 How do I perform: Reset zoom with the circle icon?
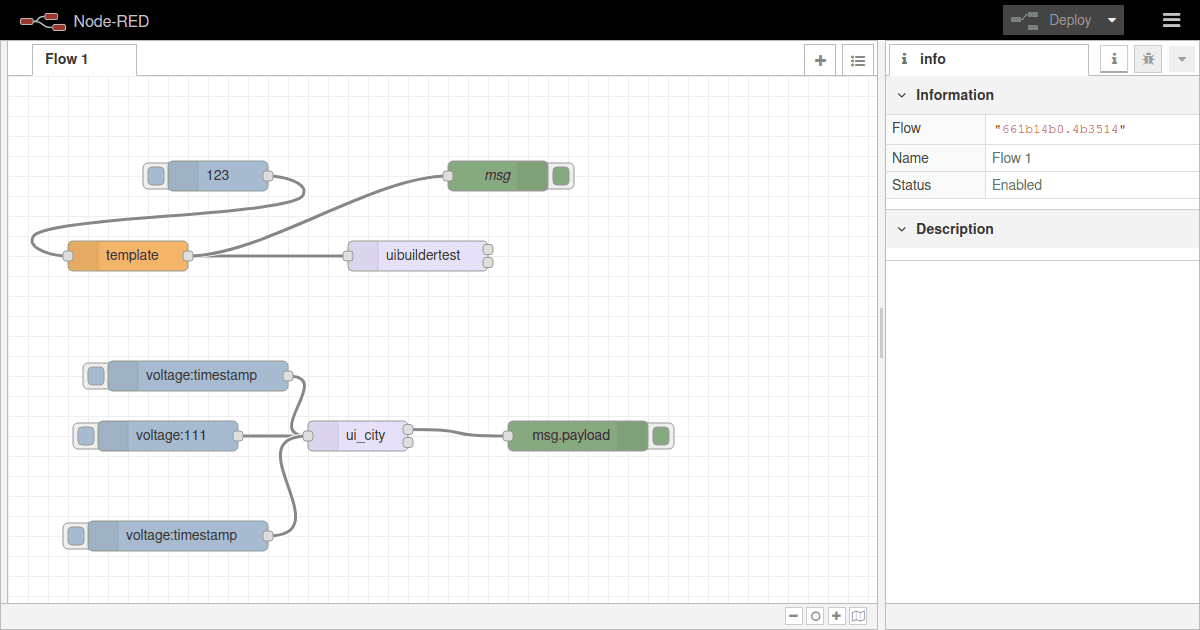(x=815, y=615)
